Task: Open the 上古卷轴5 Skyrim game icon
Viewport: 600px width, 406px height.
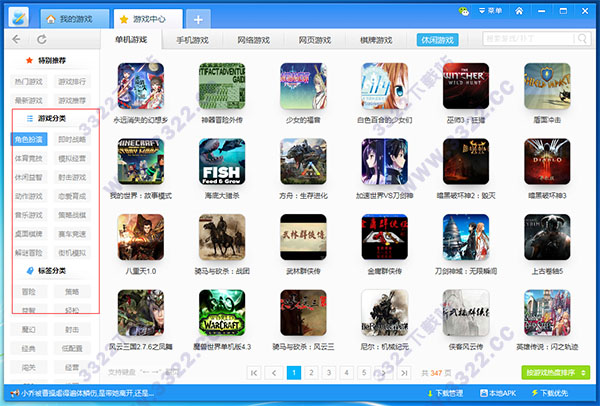Action: (x=547, y=237)
